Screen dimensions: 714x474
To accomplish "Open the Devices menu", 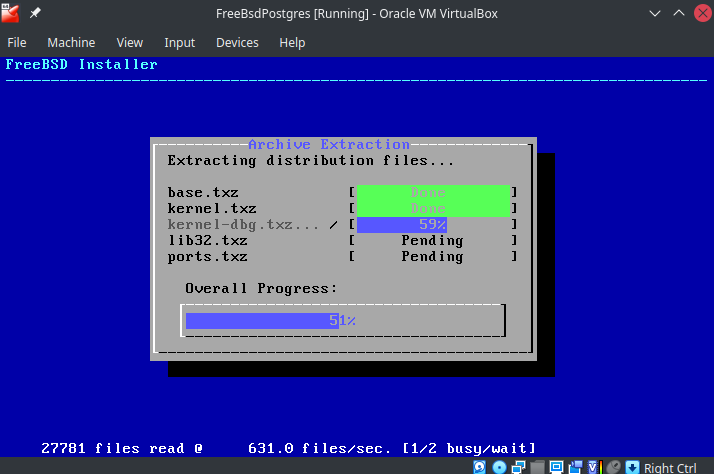I will tap(237, 42).
